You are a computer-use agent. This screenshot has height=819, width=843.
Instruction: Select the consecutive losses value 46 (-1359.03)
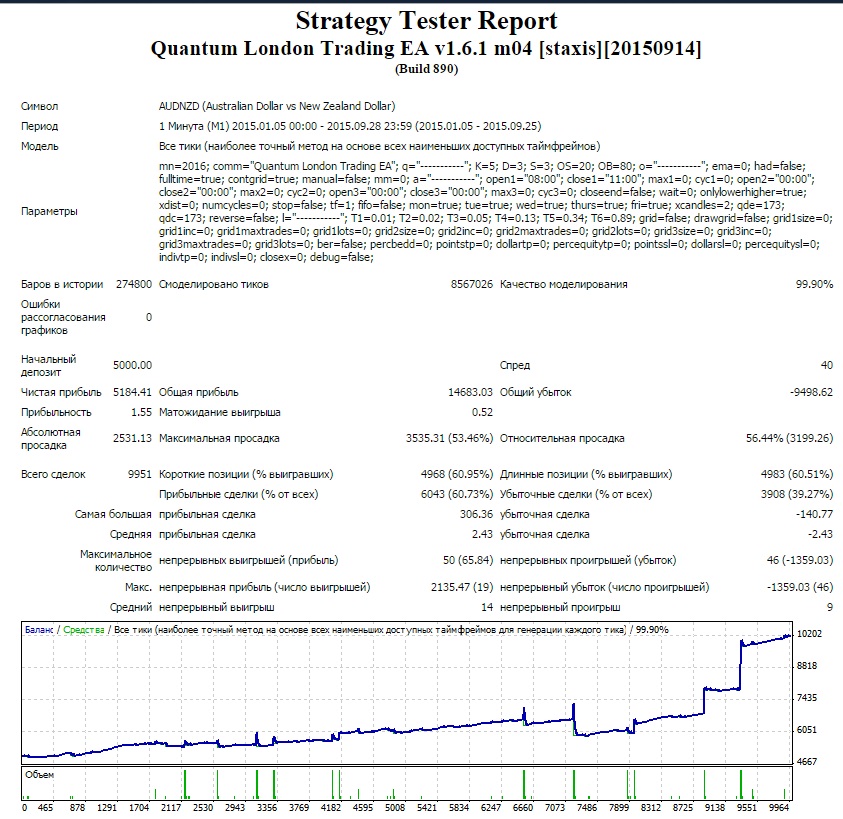pos(799,560)
